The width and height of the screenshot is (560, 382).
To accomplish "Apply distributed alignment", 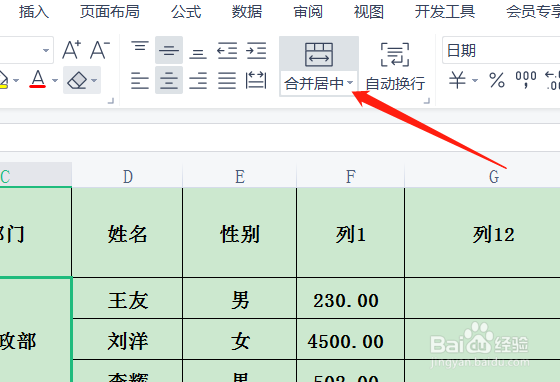I will pyautogui.click(x=256, y=80).
